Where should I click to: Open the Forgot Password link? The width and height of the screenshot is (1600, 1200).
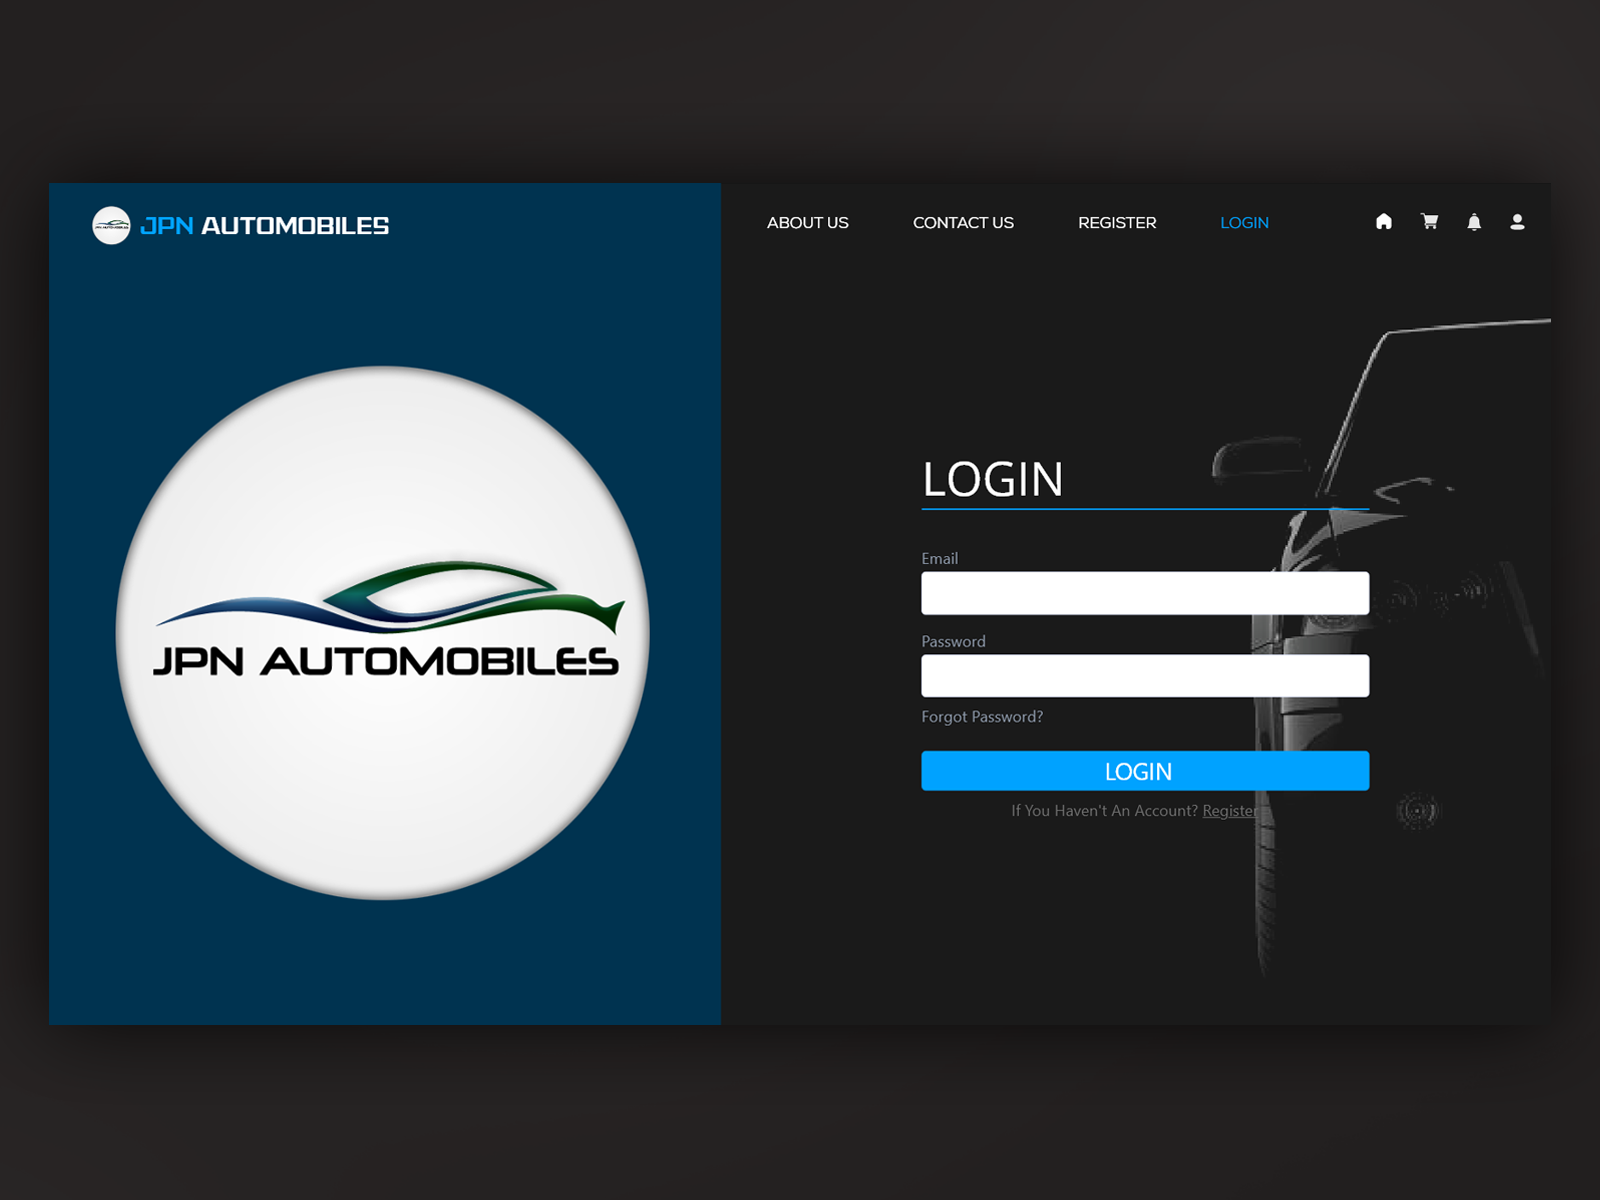click(x=981, y=716)
